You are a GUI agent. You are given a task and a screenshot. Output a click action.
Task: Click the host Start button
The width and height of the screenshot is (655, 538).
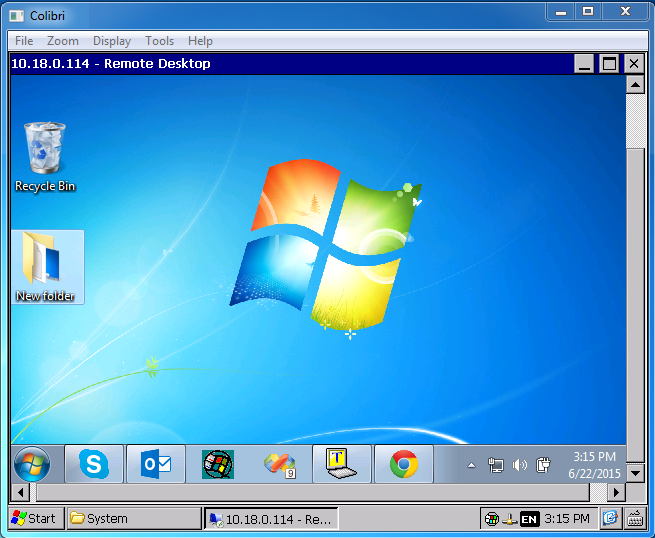pos(36,518)
